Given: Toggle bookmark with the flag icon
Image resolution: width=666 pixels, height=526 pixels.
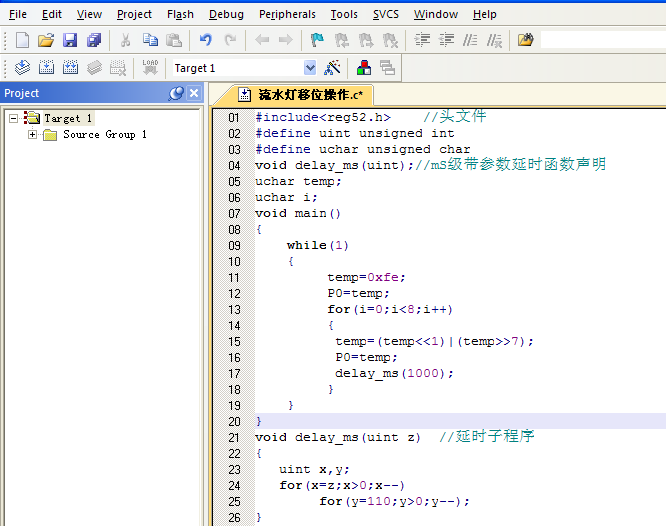Looking at the screenshot, I should coord(317,40).
